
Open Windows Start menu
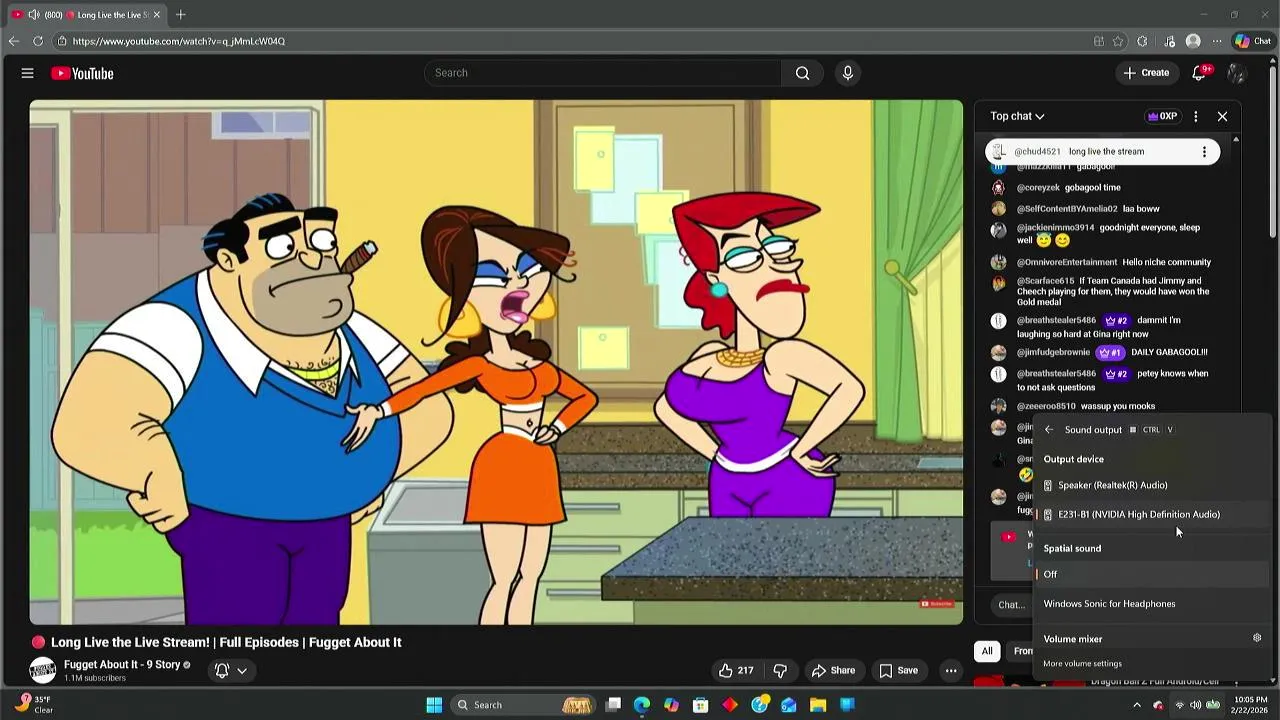coord(434,705)
